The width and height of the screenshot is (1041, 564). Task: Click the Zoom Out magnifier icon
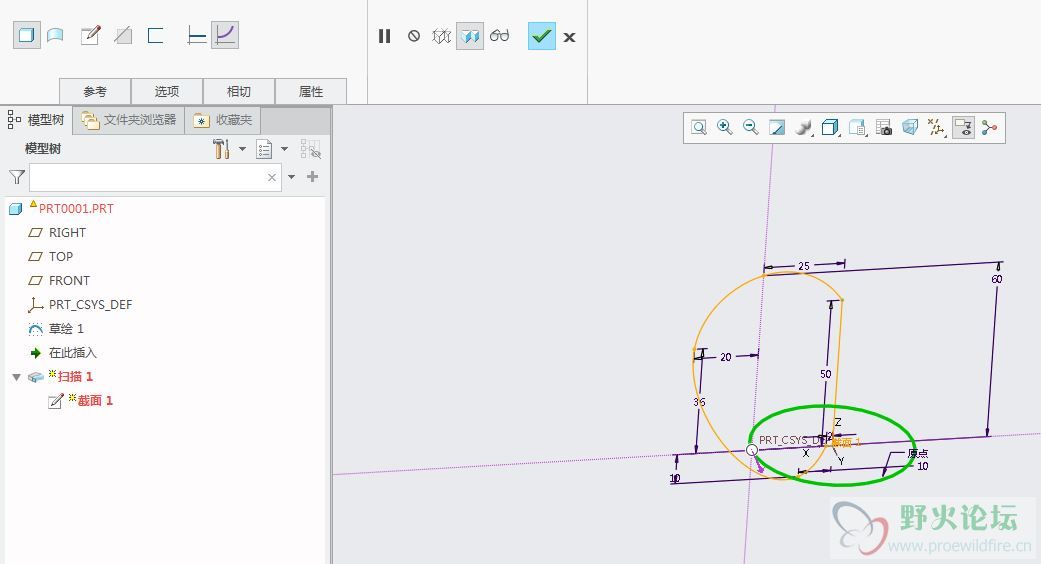[750, 127]
